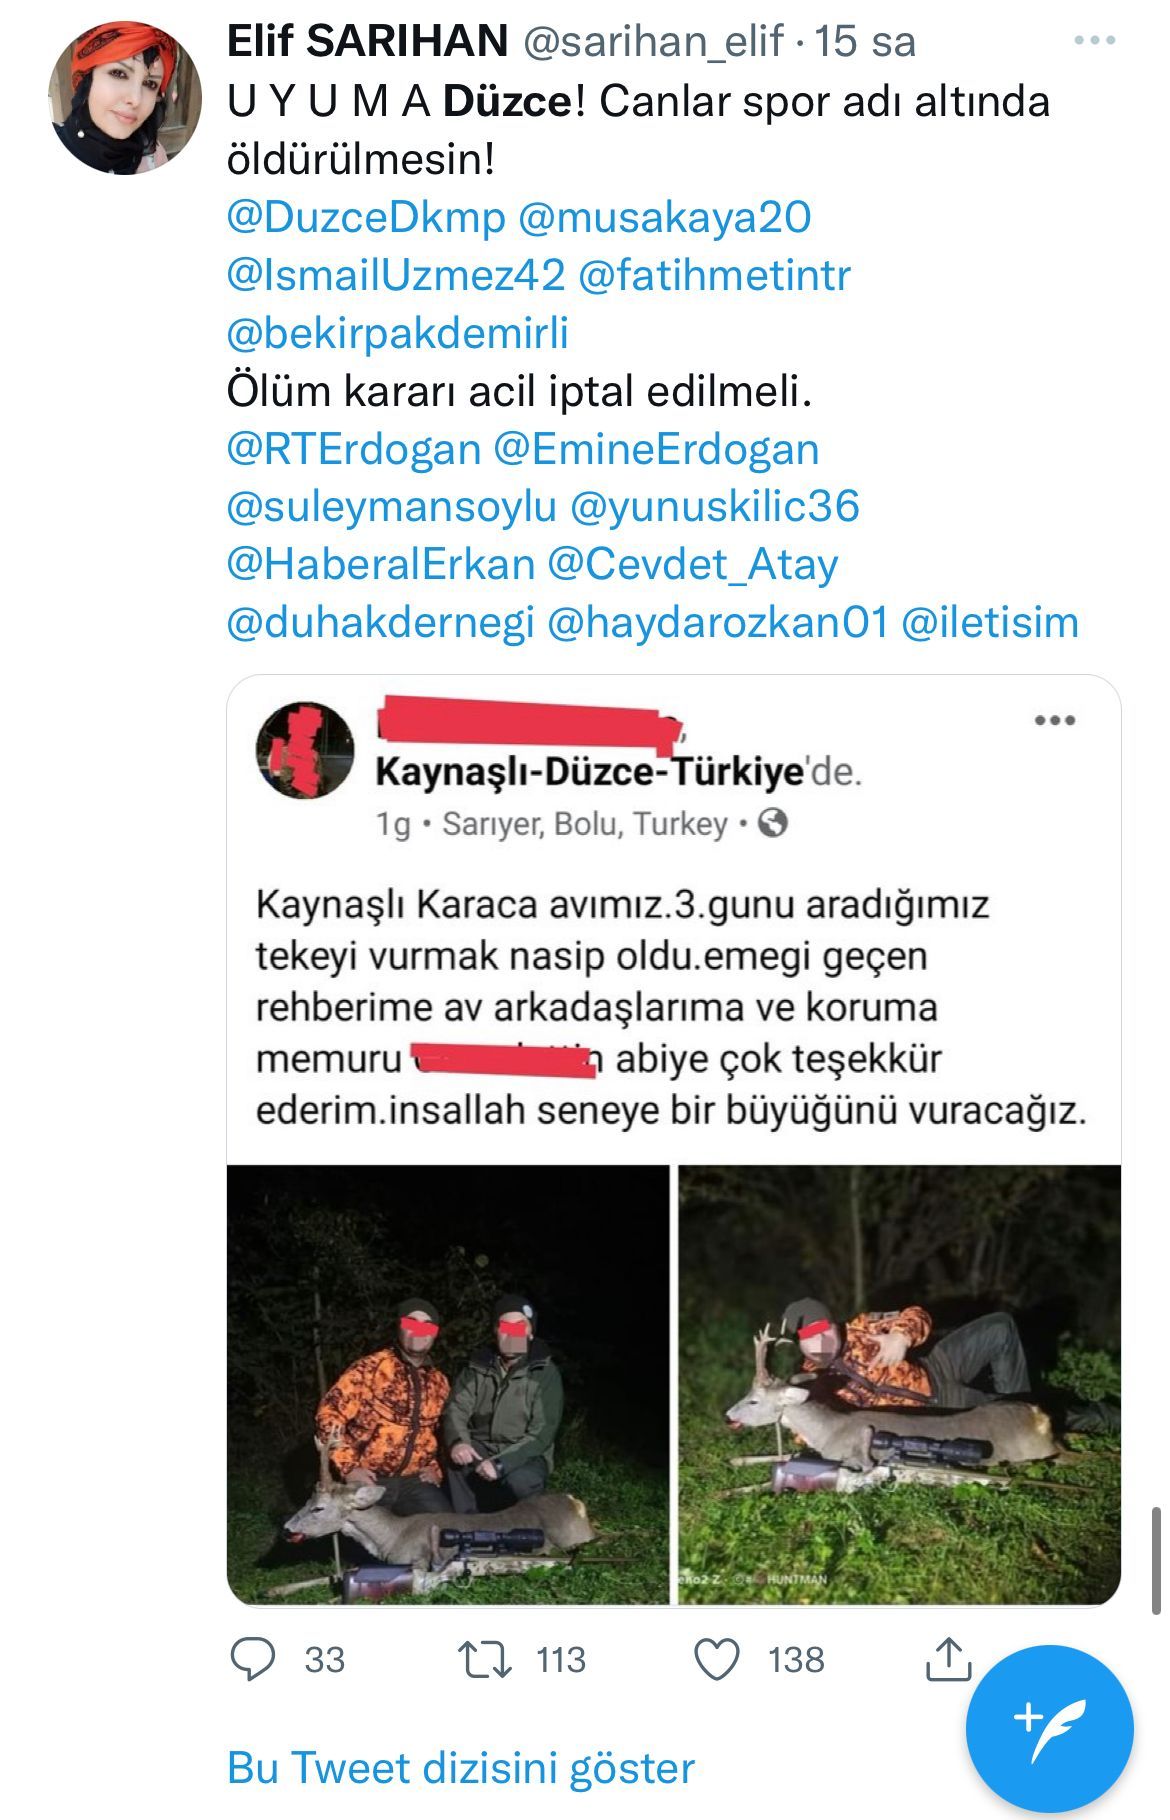This screenshot has height=1820, width=1170.
Task: Open the @EmineErdogan mention
Action: (656, 449)
